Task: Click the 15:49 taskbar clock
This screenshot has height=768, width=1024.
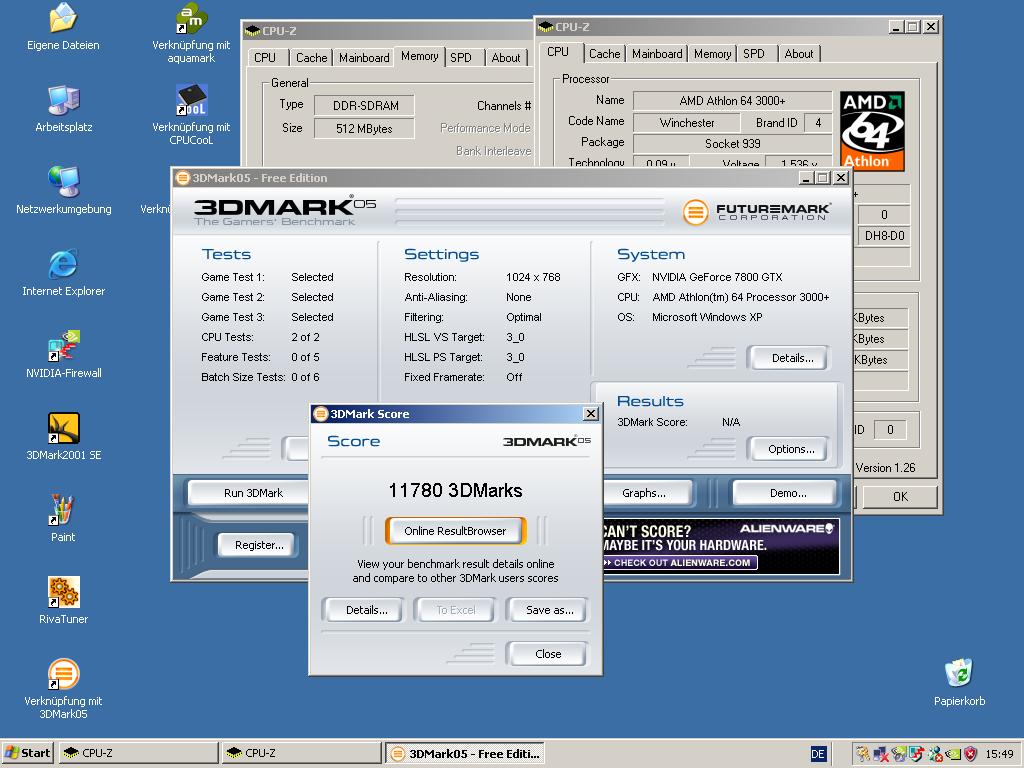Action: pos(999,754)
